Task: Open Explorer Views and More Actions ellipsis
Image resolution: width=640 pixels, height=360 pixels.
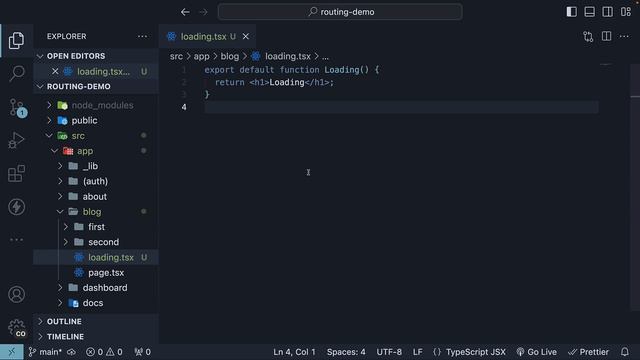Action: tap(142, 36)
